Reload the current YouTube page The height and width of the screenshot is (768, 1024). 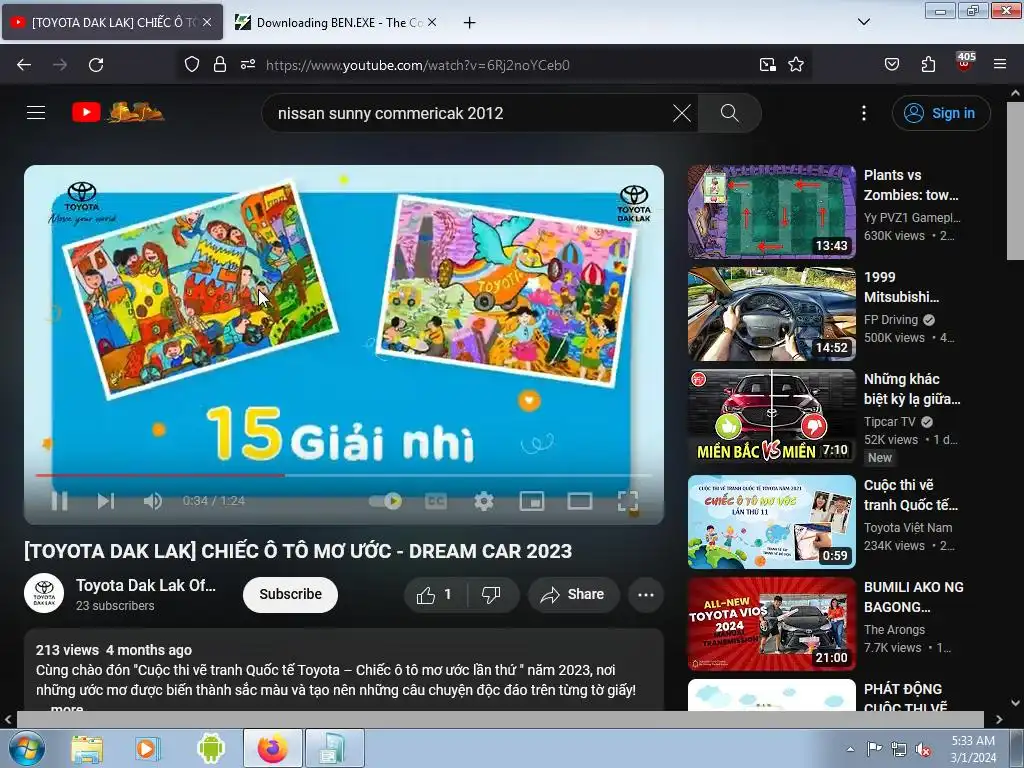tap(96, 65)
